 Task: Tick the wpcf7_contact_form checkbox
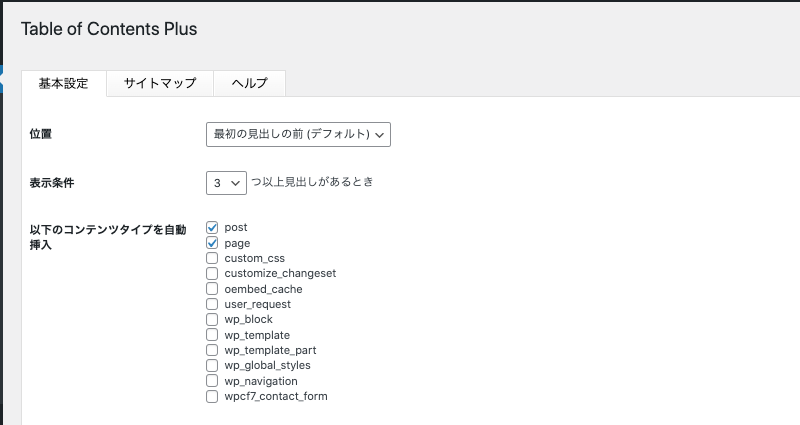coord(212,396)
